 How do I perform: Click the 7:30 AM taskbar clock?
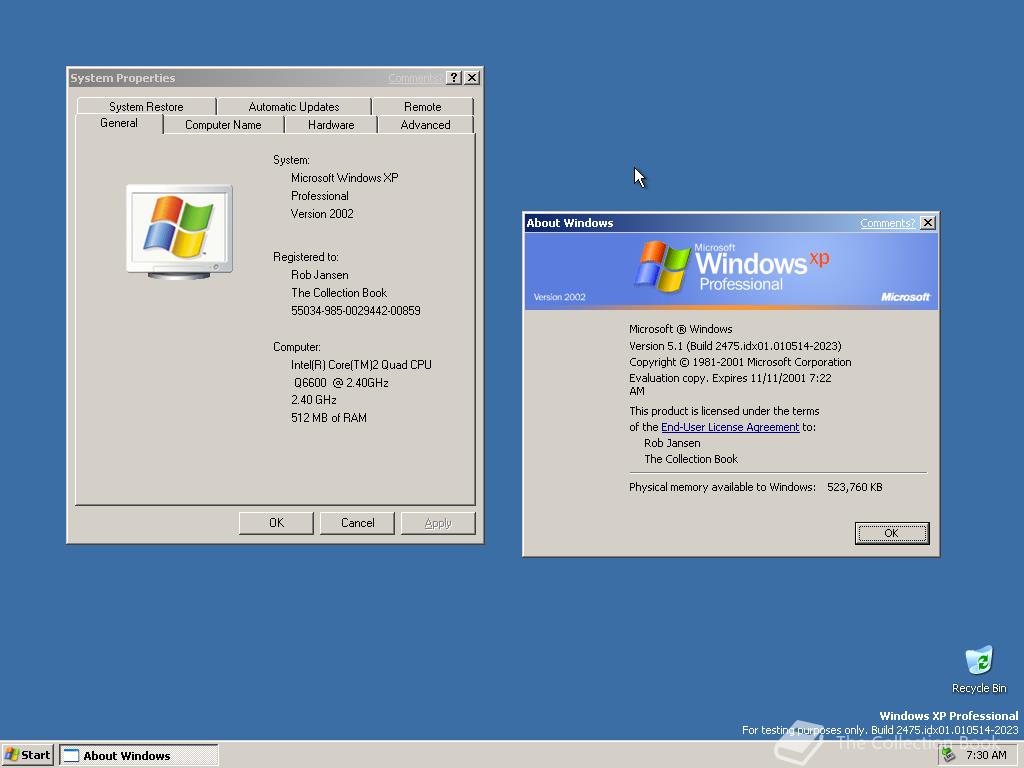[986, 755]
